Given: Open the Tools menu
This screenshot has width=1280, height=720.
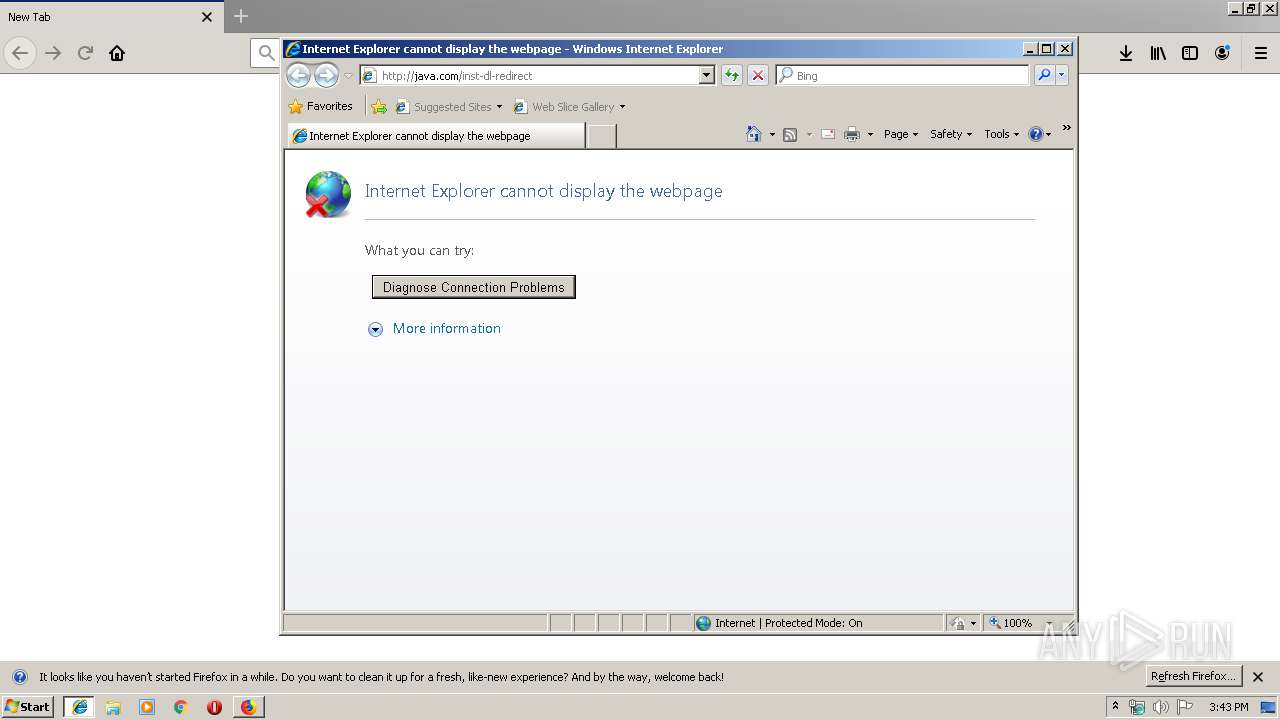Looking at the screenshot, I should (1001, 134).
